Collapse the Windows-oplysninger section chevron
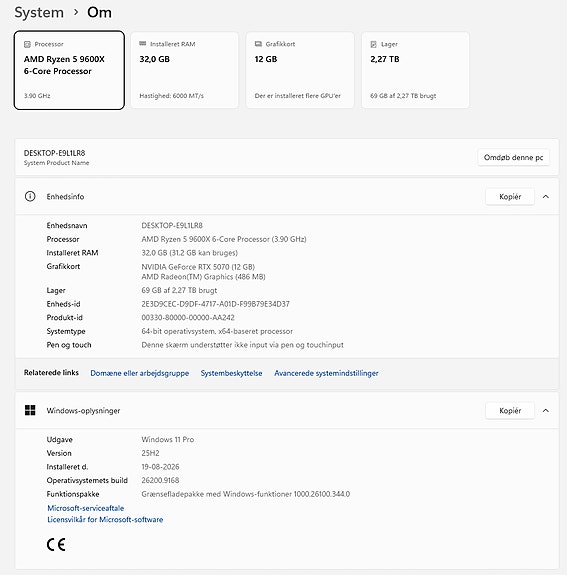The image size is (567, 575). pos(546,410)
